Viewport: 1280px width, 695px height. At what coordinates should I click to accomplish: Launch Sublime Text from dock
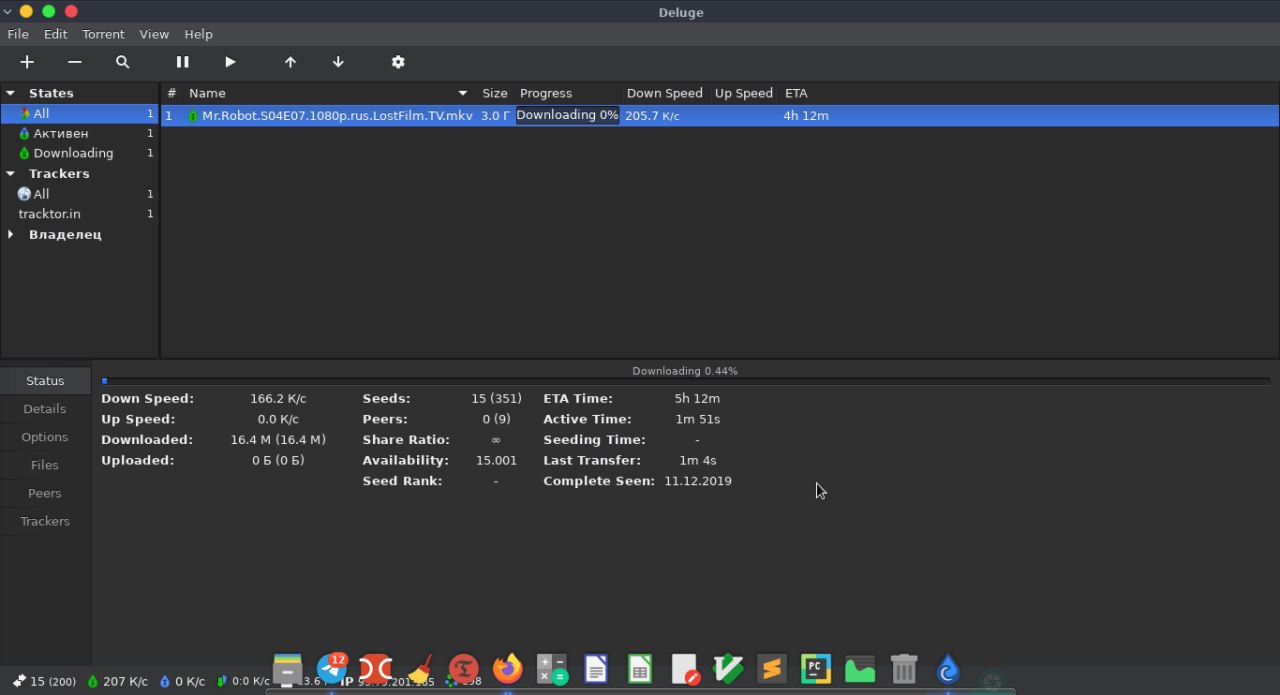[x=772, y=669]
